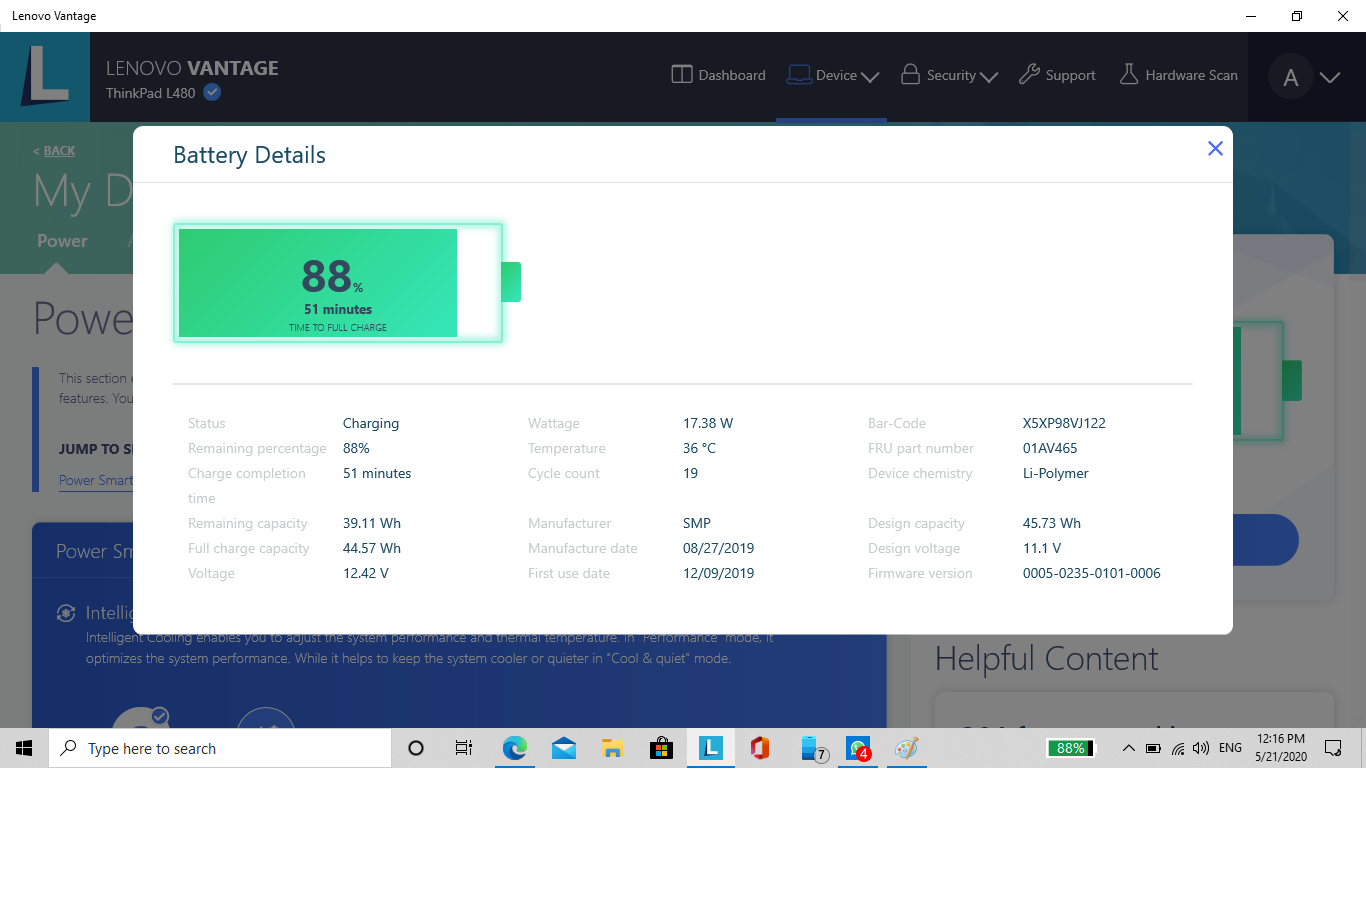The width and height of the screenshot is (1366, 907).
Task: Open the Action Center notifications icon
Action: coord(1333,748)
